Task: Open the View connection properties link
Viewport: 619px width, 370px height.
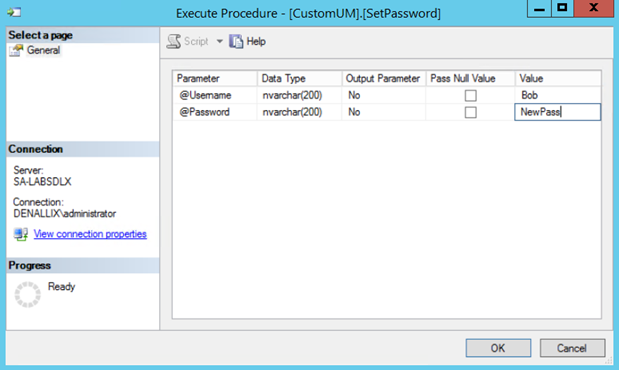Action: 90,234
